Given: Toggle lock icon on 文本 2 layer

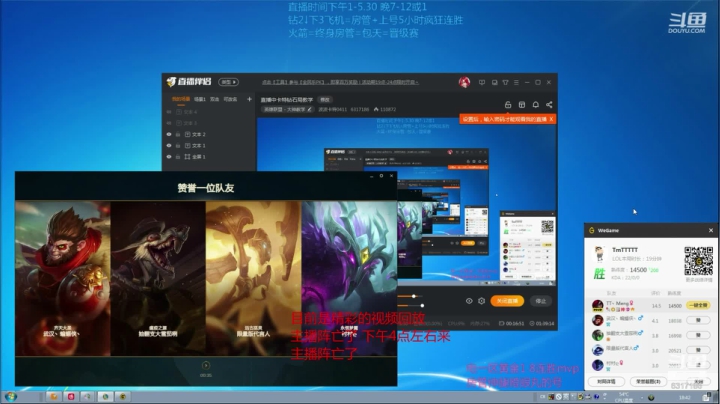Looking at the screenshot, I should click(178, 135).
